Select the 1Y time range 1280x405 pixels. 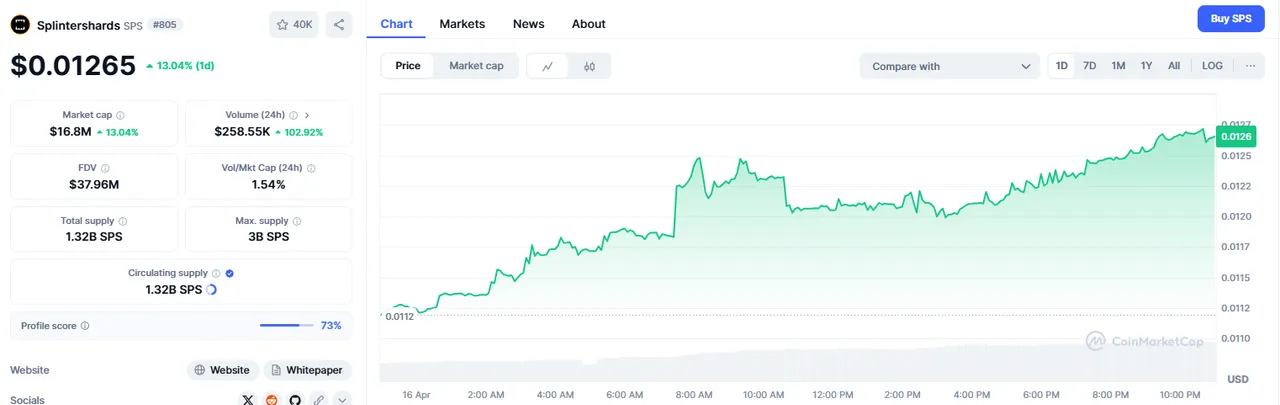pyautogui.click(x=1147, y=66)
